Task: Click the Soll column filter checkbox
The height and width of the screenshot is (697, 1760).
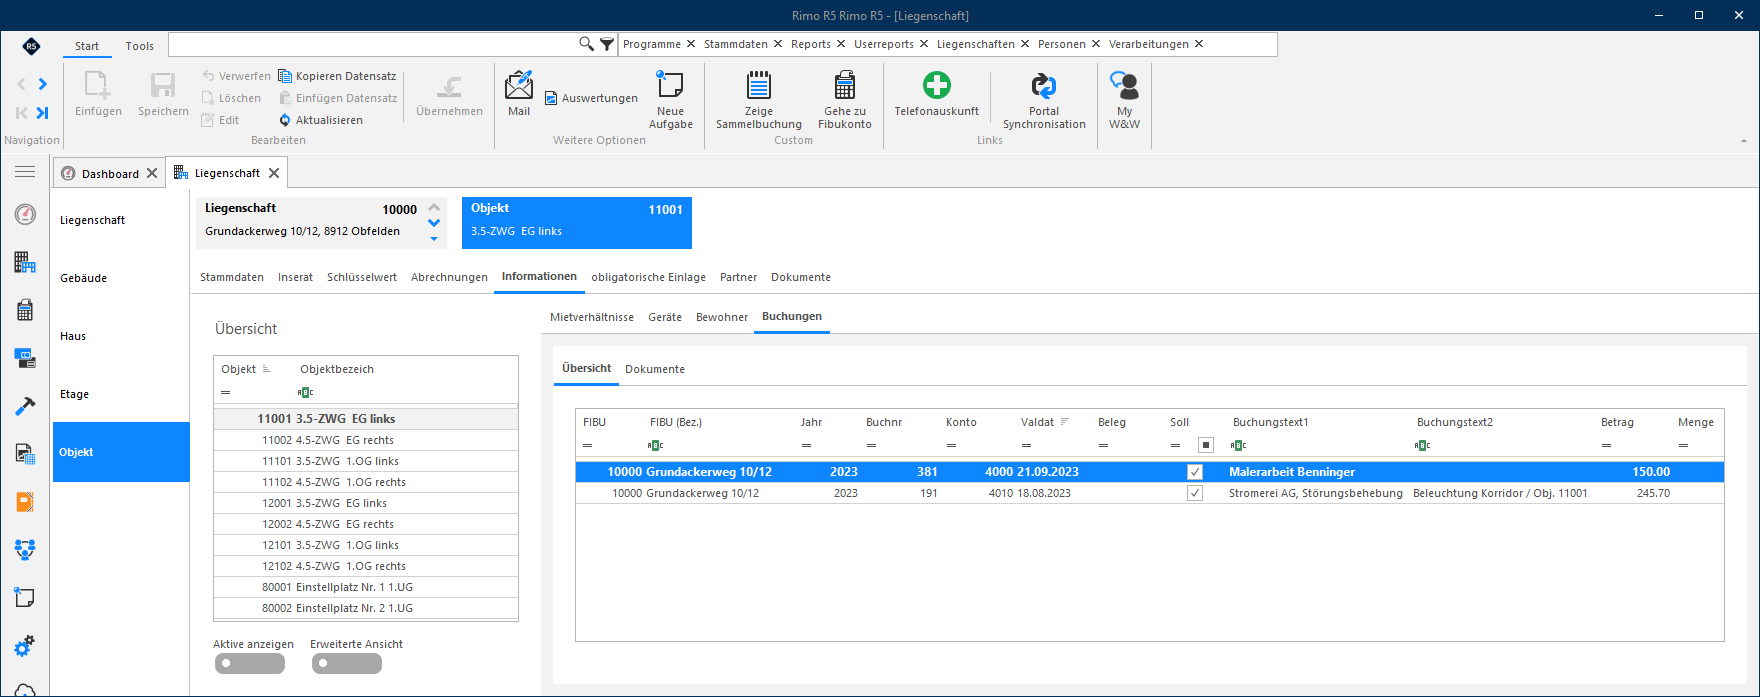Action: (1206, 445)
